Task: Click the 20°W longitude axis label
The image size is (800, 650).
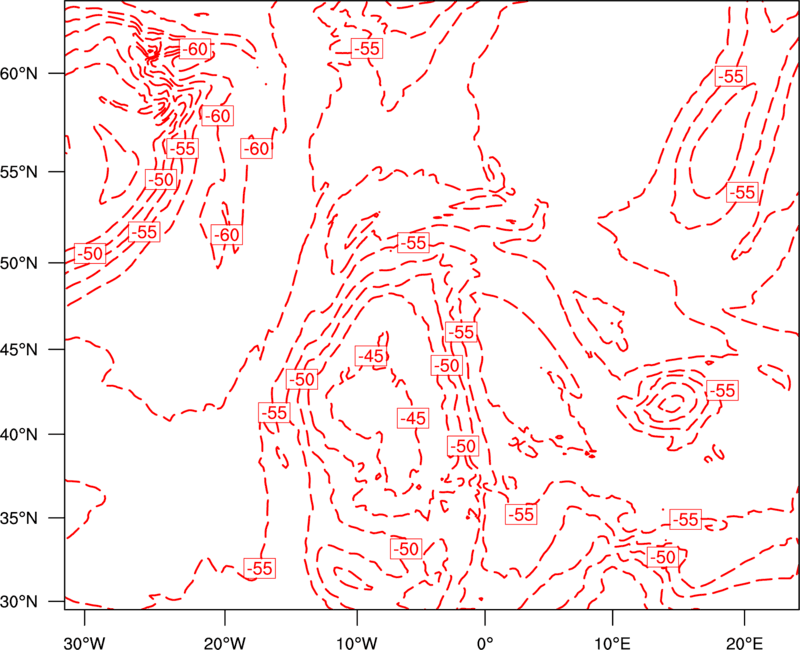Action: pos(225,642)
